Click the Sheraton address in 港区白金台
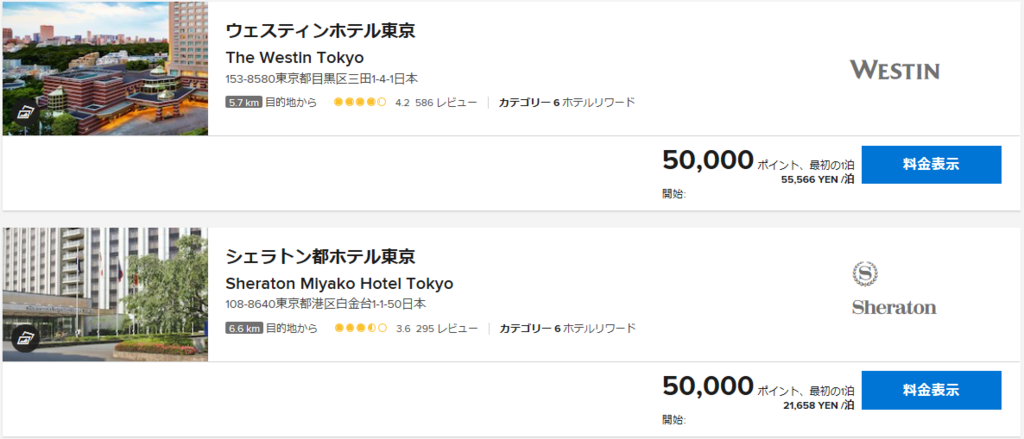This screenshot has width=1024, height=439. 325,305
